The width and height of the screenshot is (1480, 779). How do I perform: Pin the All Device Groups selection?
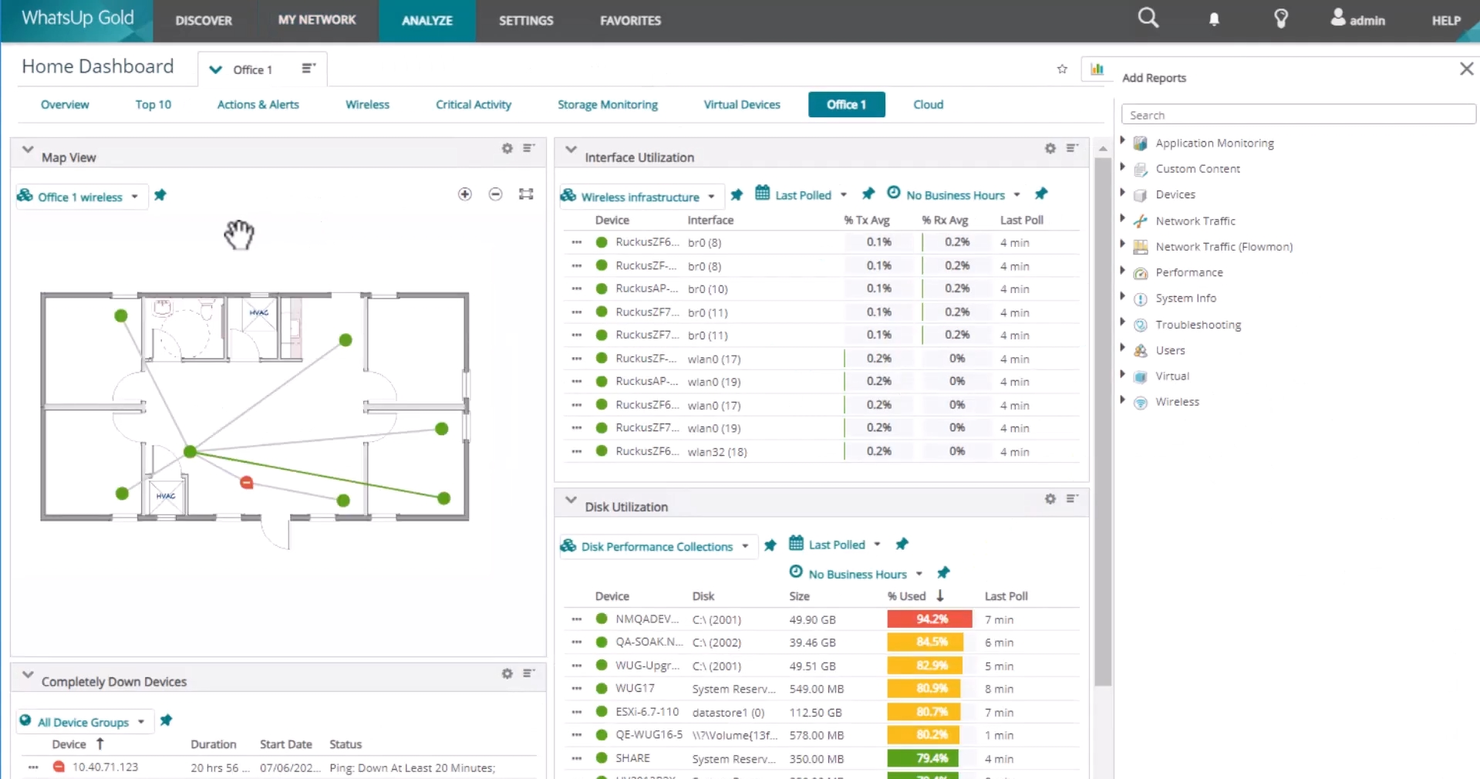[x=166, y=720]
